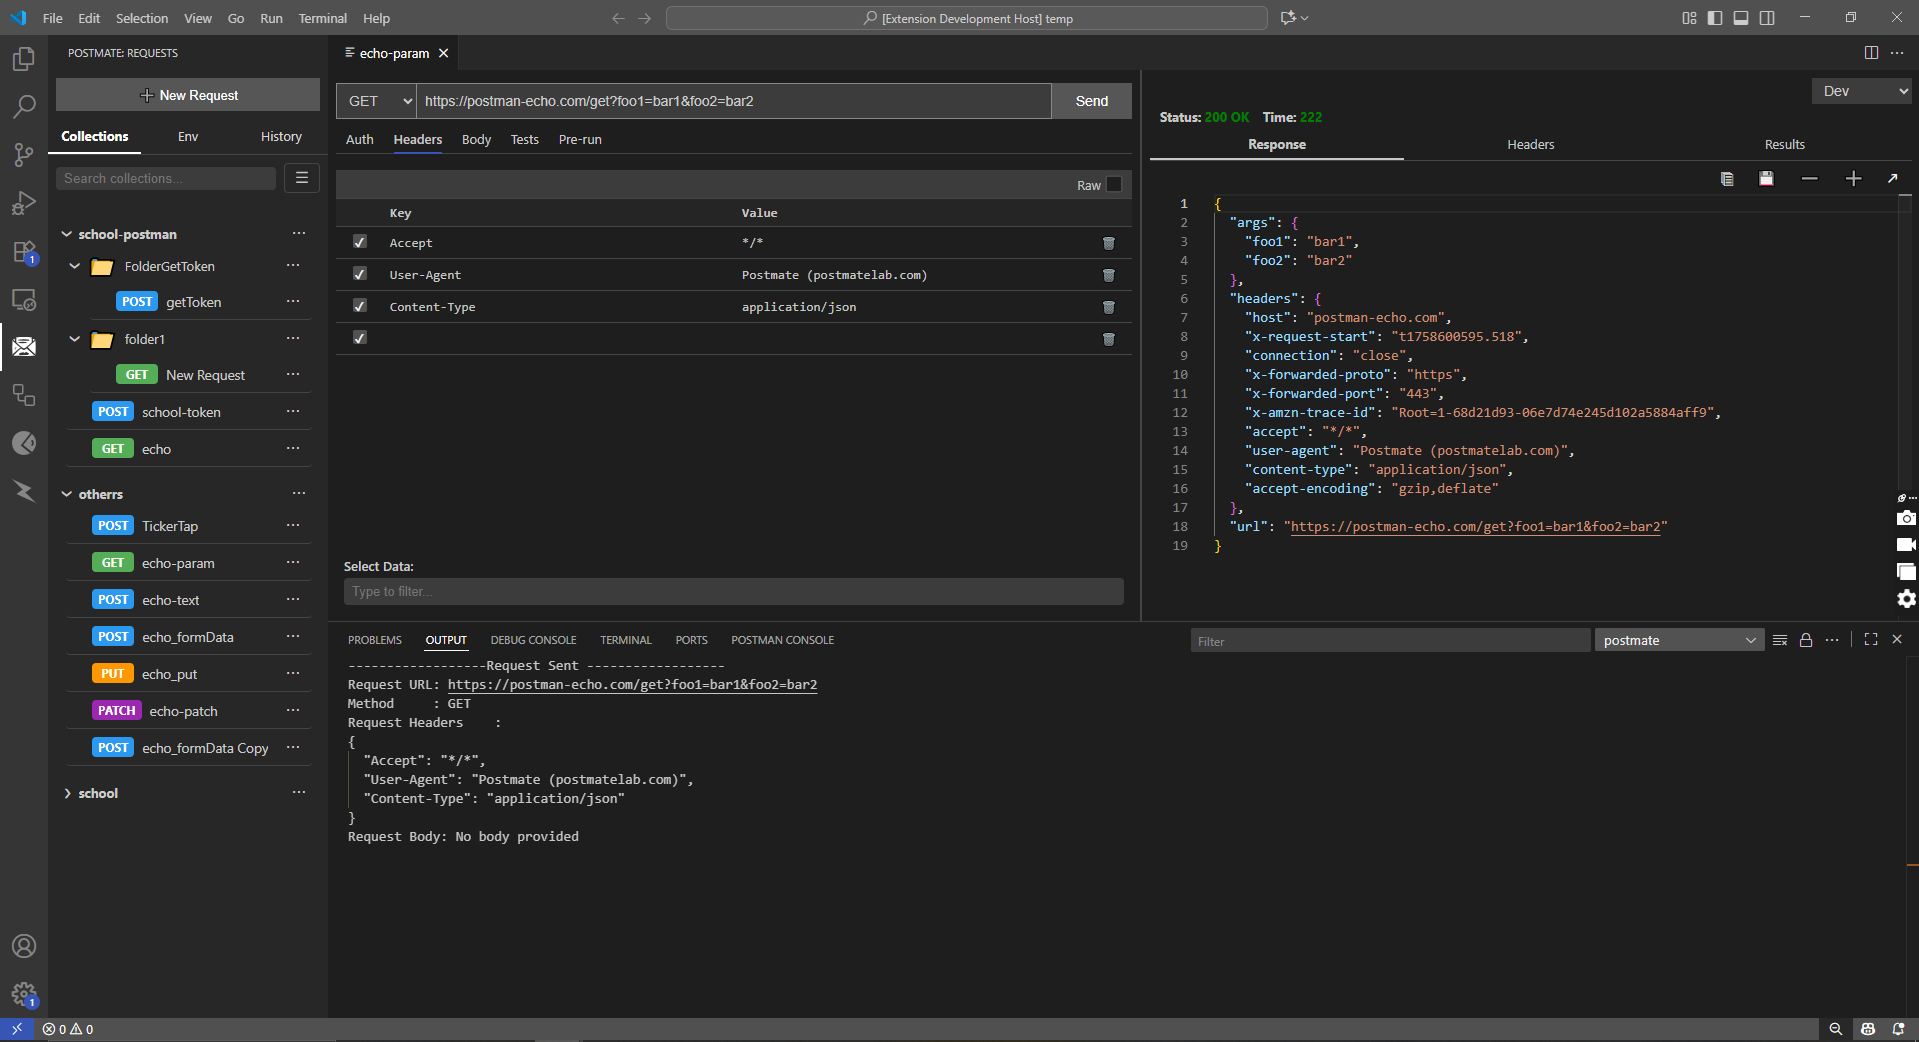Screen dimensions: 1919x1042
Task: Copy the response body to clipboard
Action: [1726, 179]
